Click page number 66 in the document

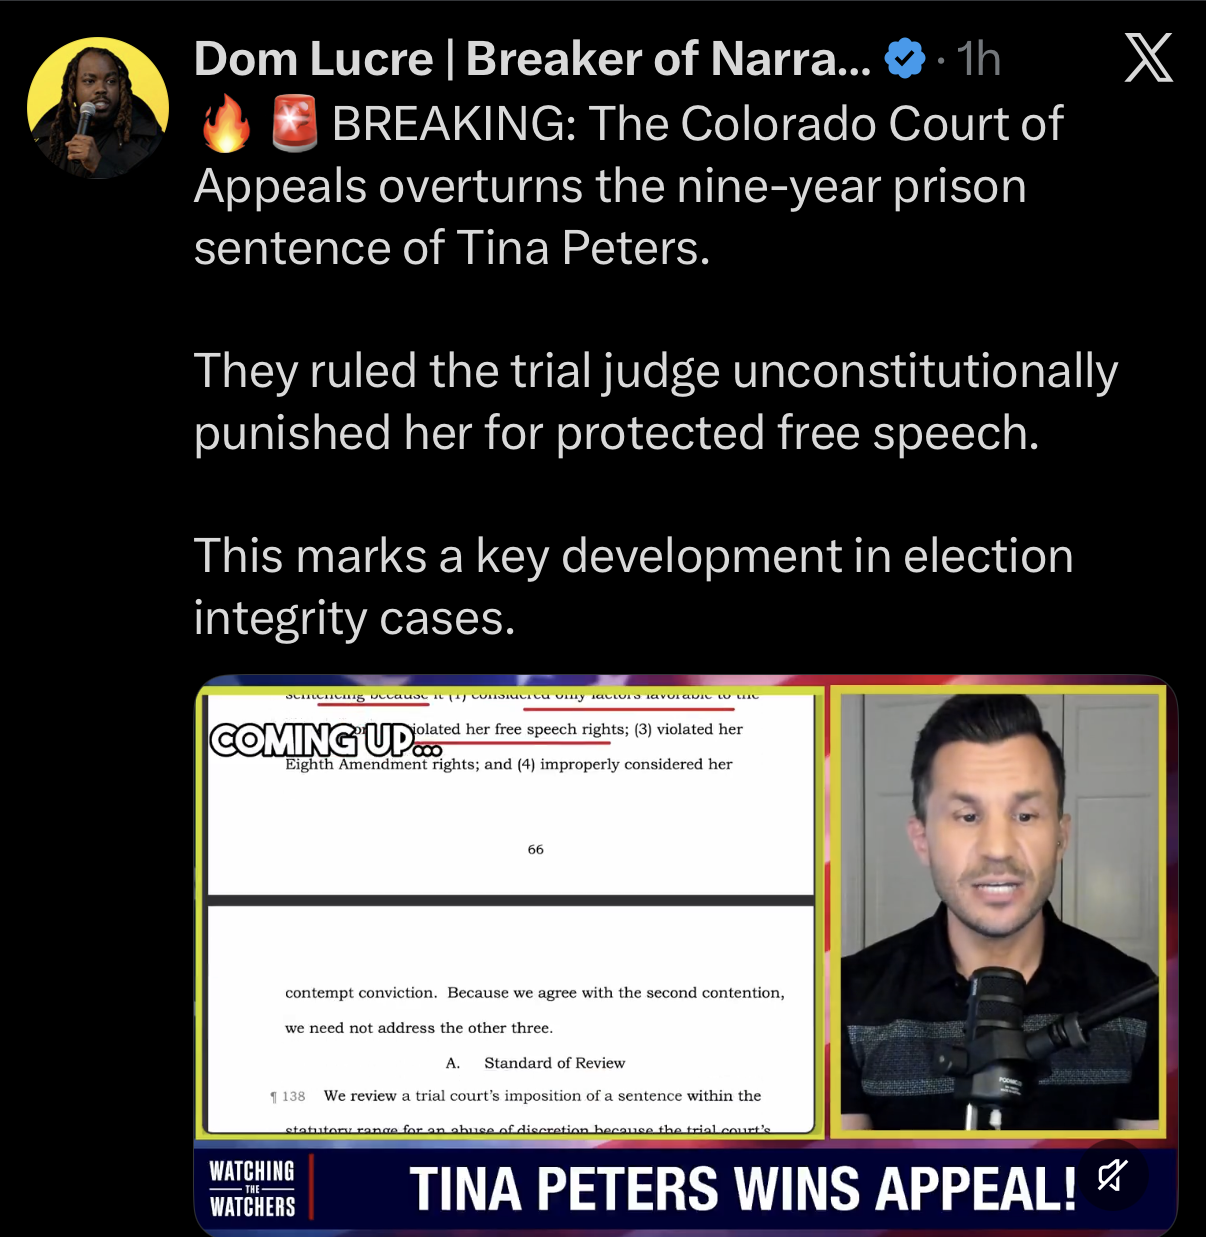(536, 849)
